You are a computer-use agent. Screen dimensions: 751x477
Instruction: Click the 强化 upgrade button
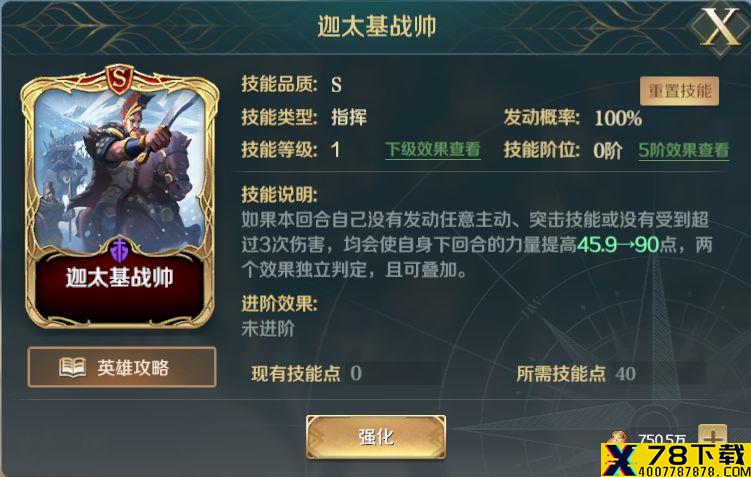[376, 437]
